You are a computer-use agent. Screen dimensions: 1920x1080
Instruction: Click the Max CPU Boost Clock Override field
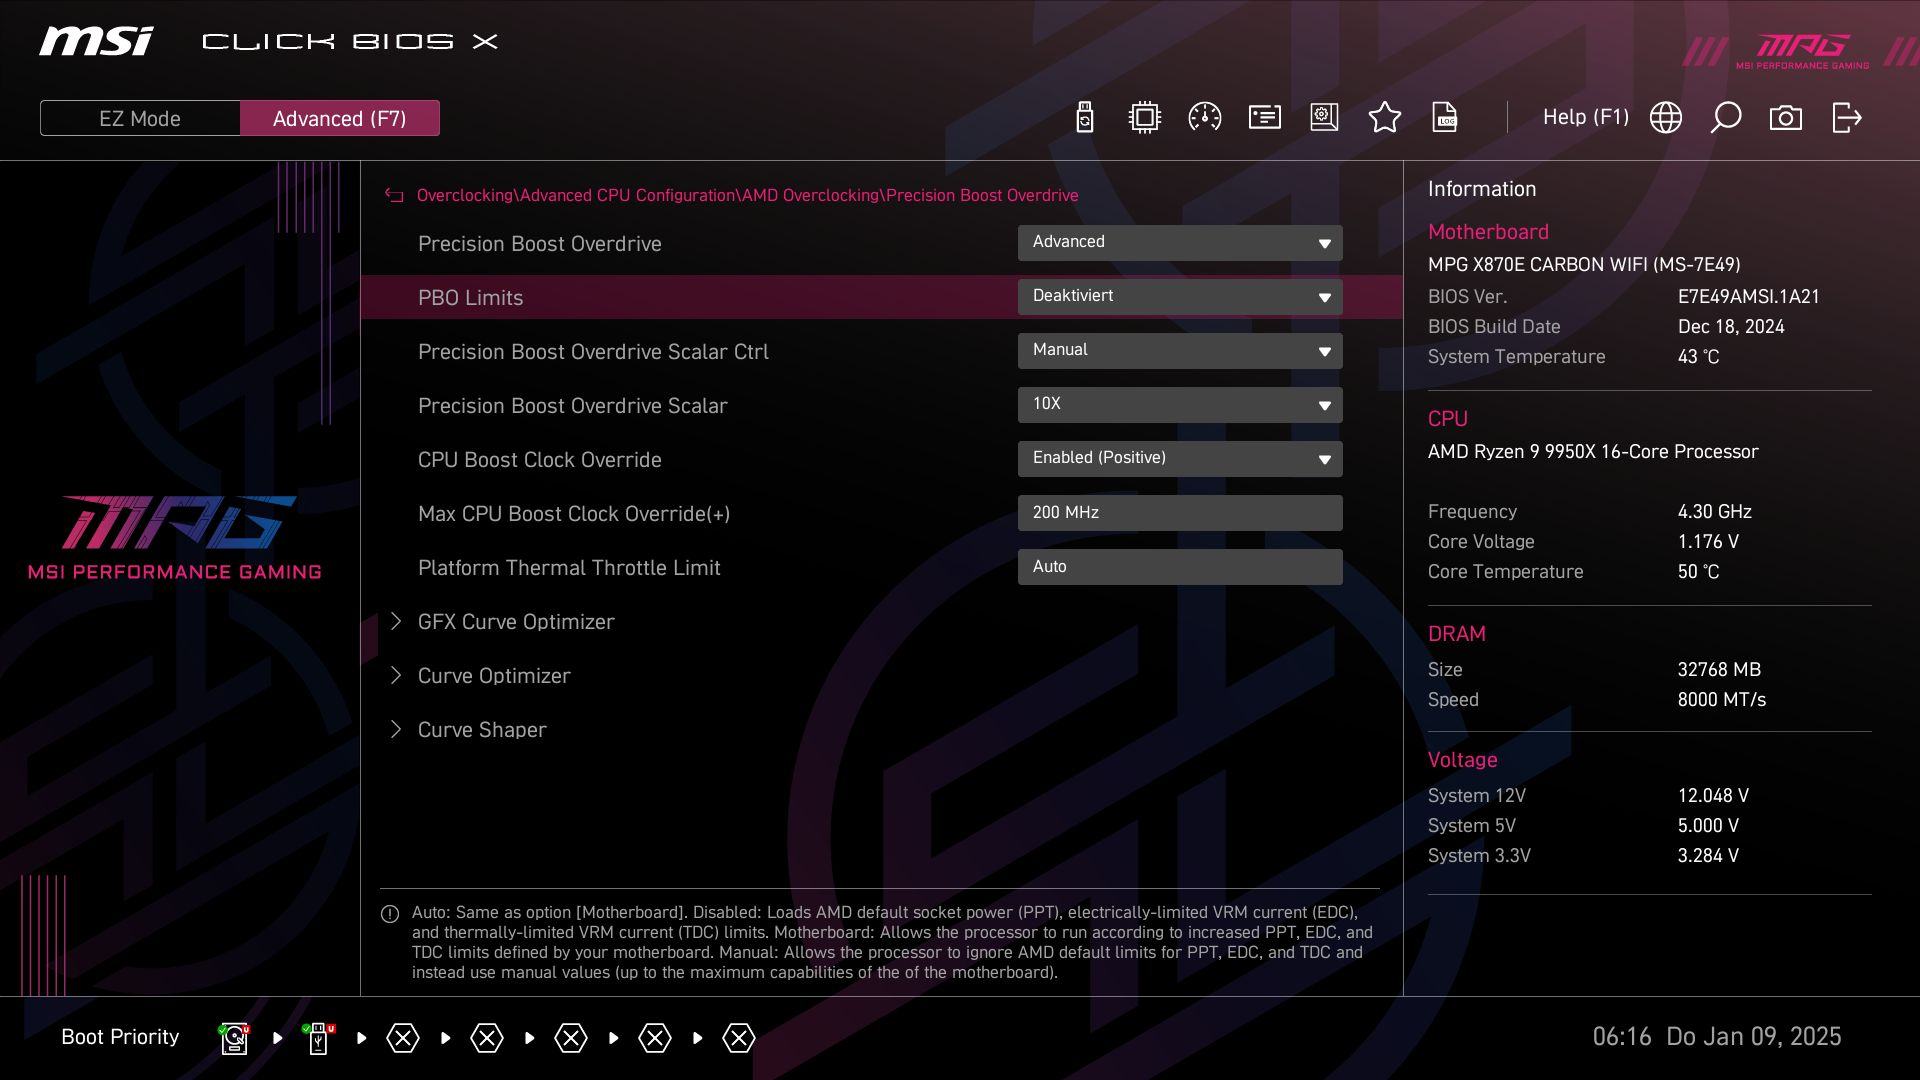(1179, 513)
